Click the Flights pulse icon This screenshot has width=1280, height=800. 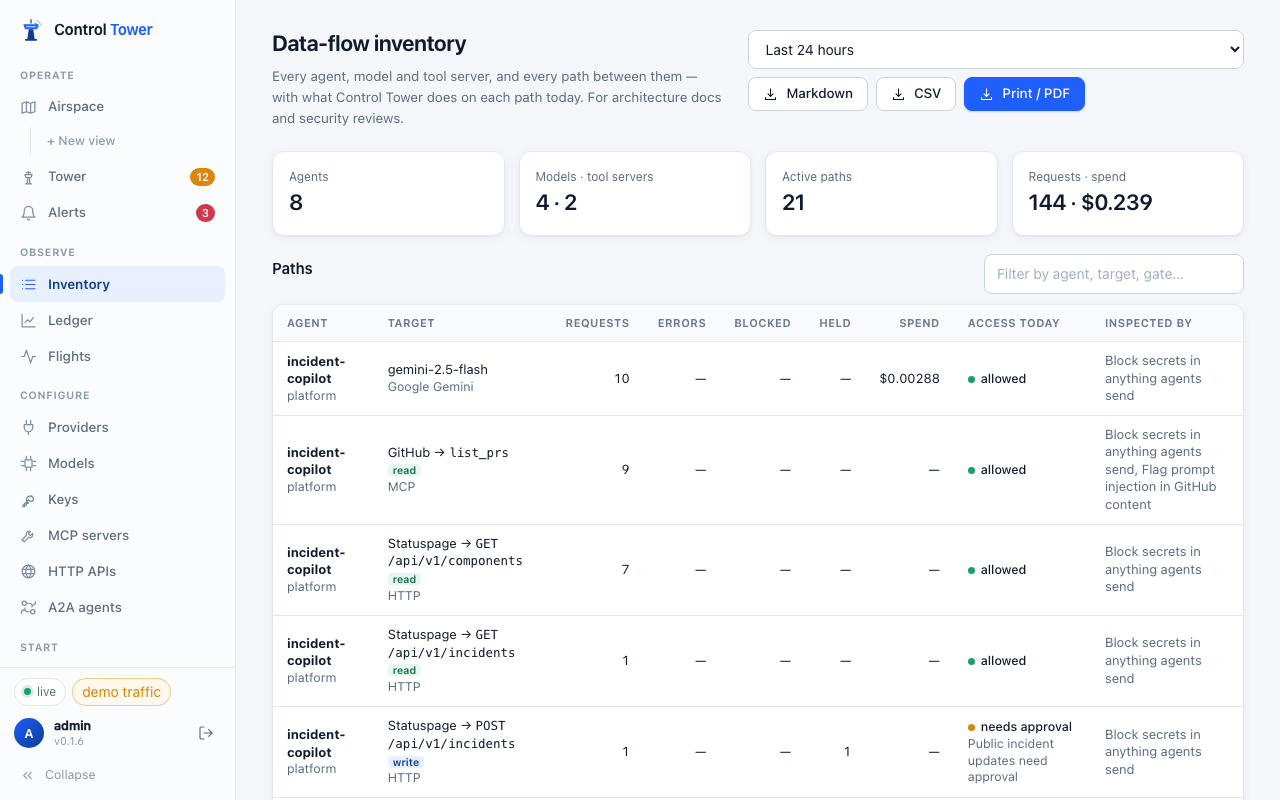pyautogui.click(x=28, y=357)
